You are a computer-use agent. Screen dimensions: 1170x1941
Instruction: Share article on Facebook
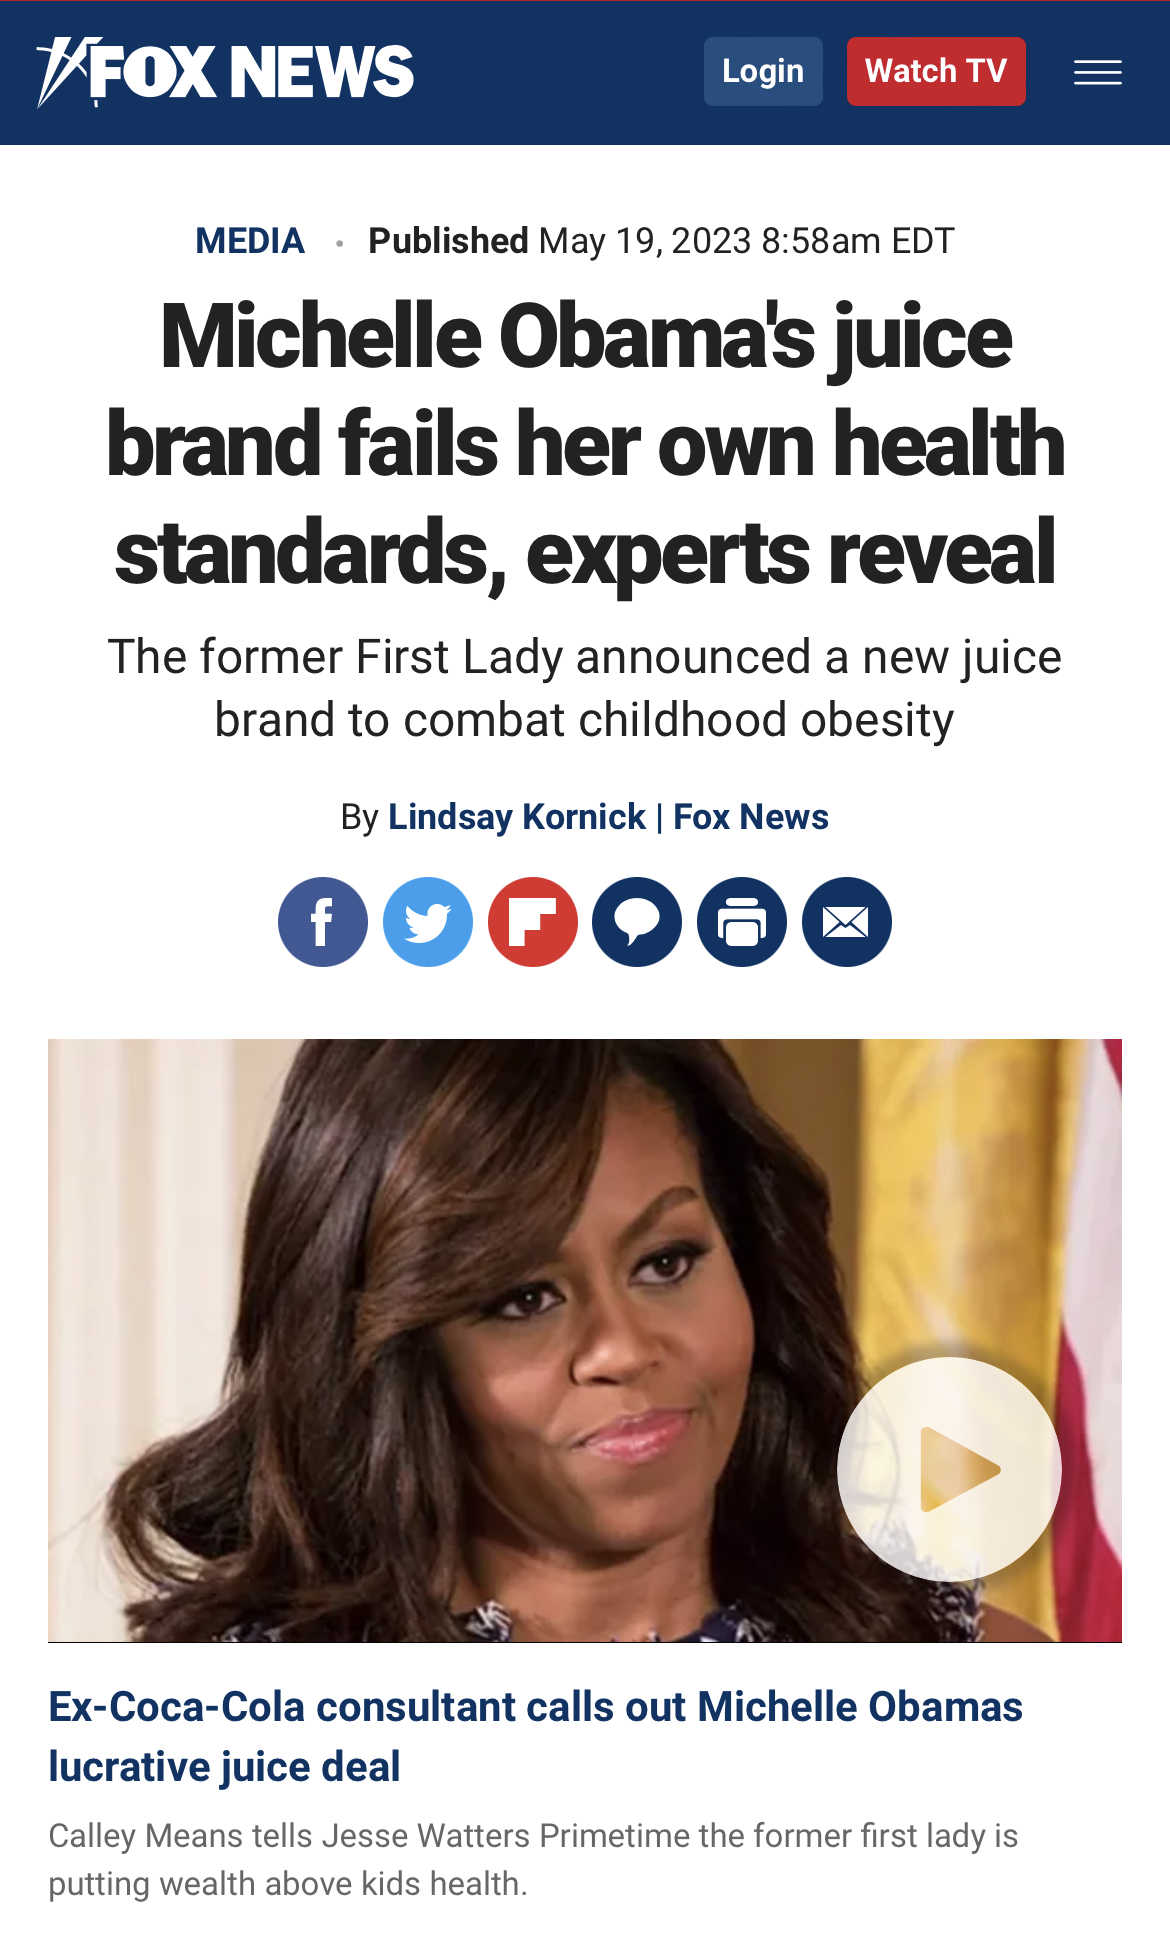click(322, 922)
